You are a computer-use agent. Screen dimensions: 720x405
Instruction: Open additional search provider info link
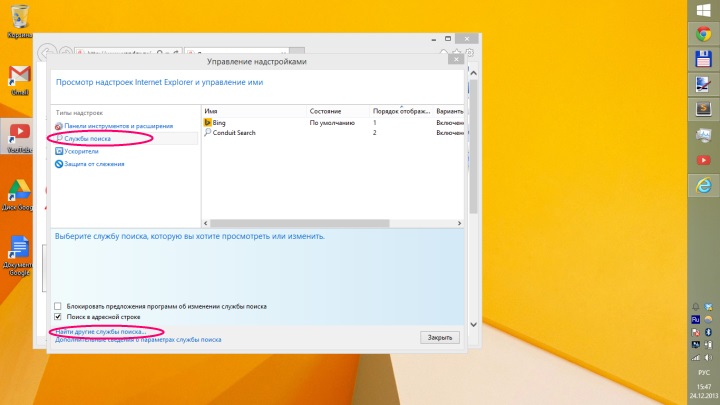(x=138, y=340)
